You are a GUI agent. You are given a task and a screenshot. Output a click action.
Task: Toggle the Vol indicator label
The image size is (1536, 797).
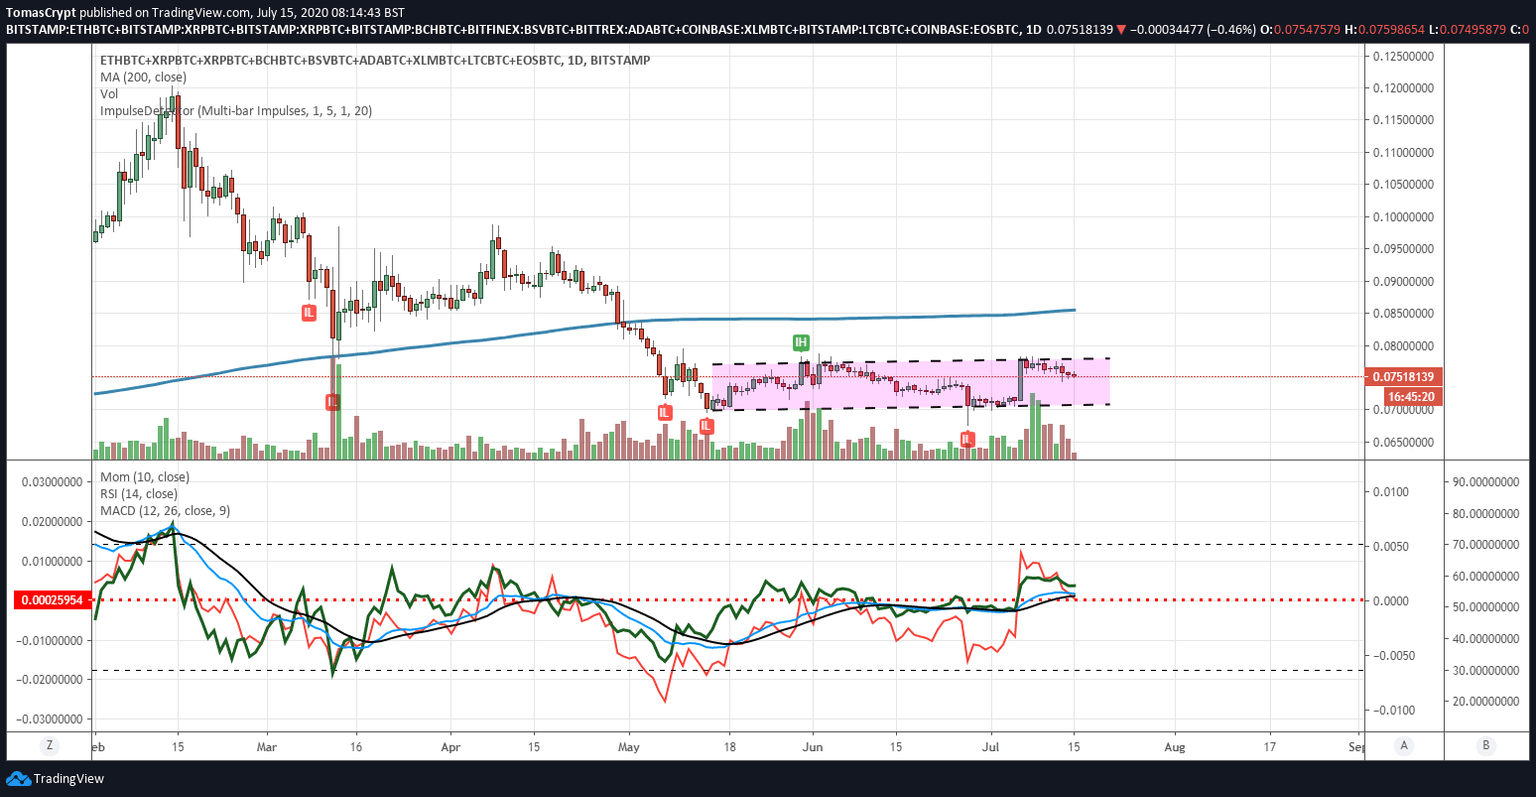coord(109,94)
